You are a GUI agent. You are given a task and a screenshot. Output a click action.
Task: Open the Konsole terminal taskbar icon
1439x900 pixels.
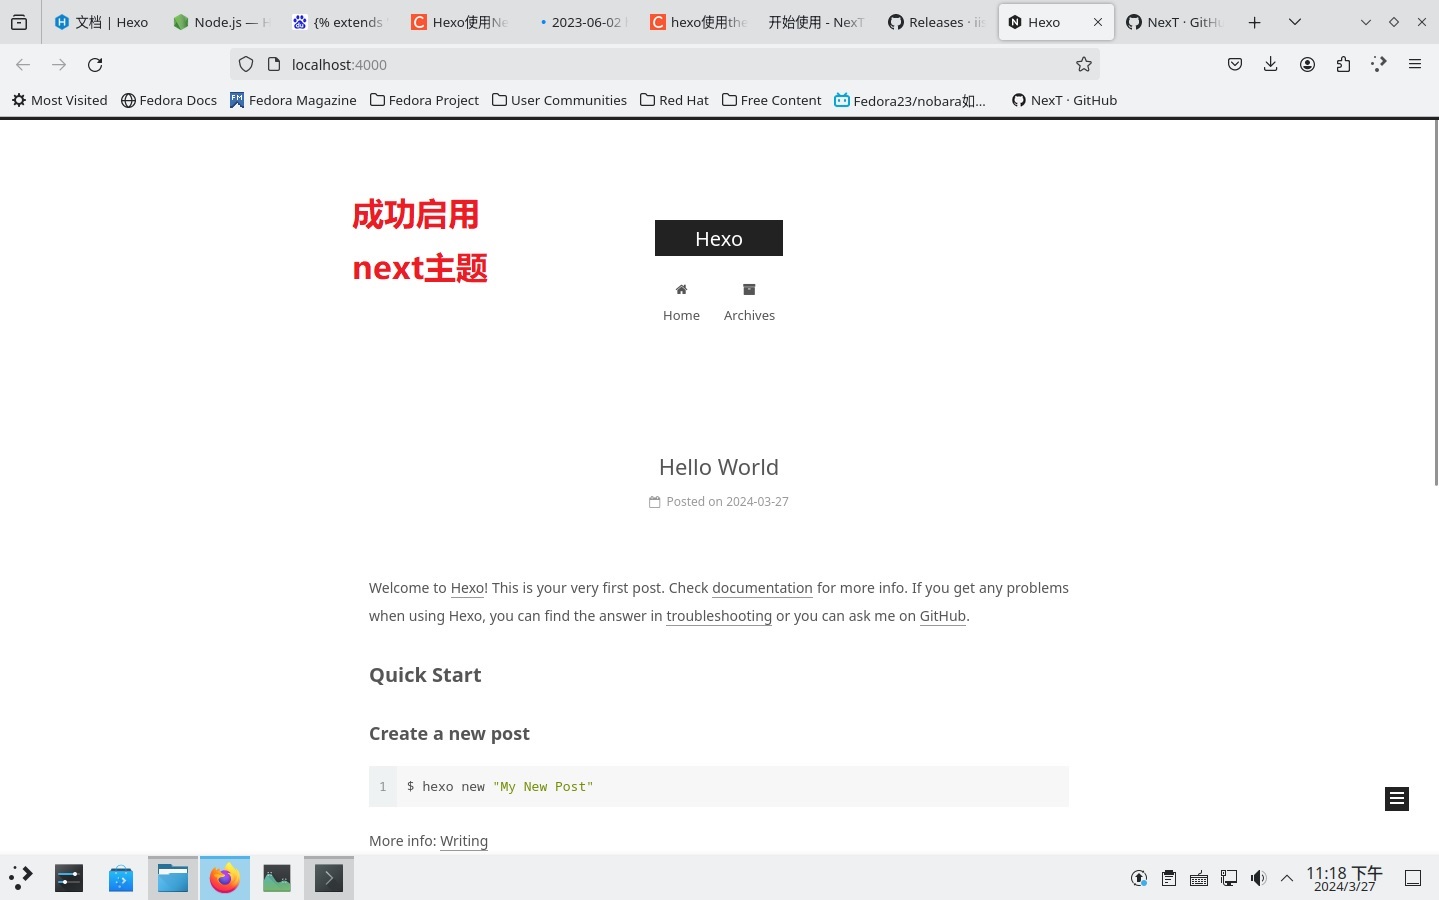[329, 878]
